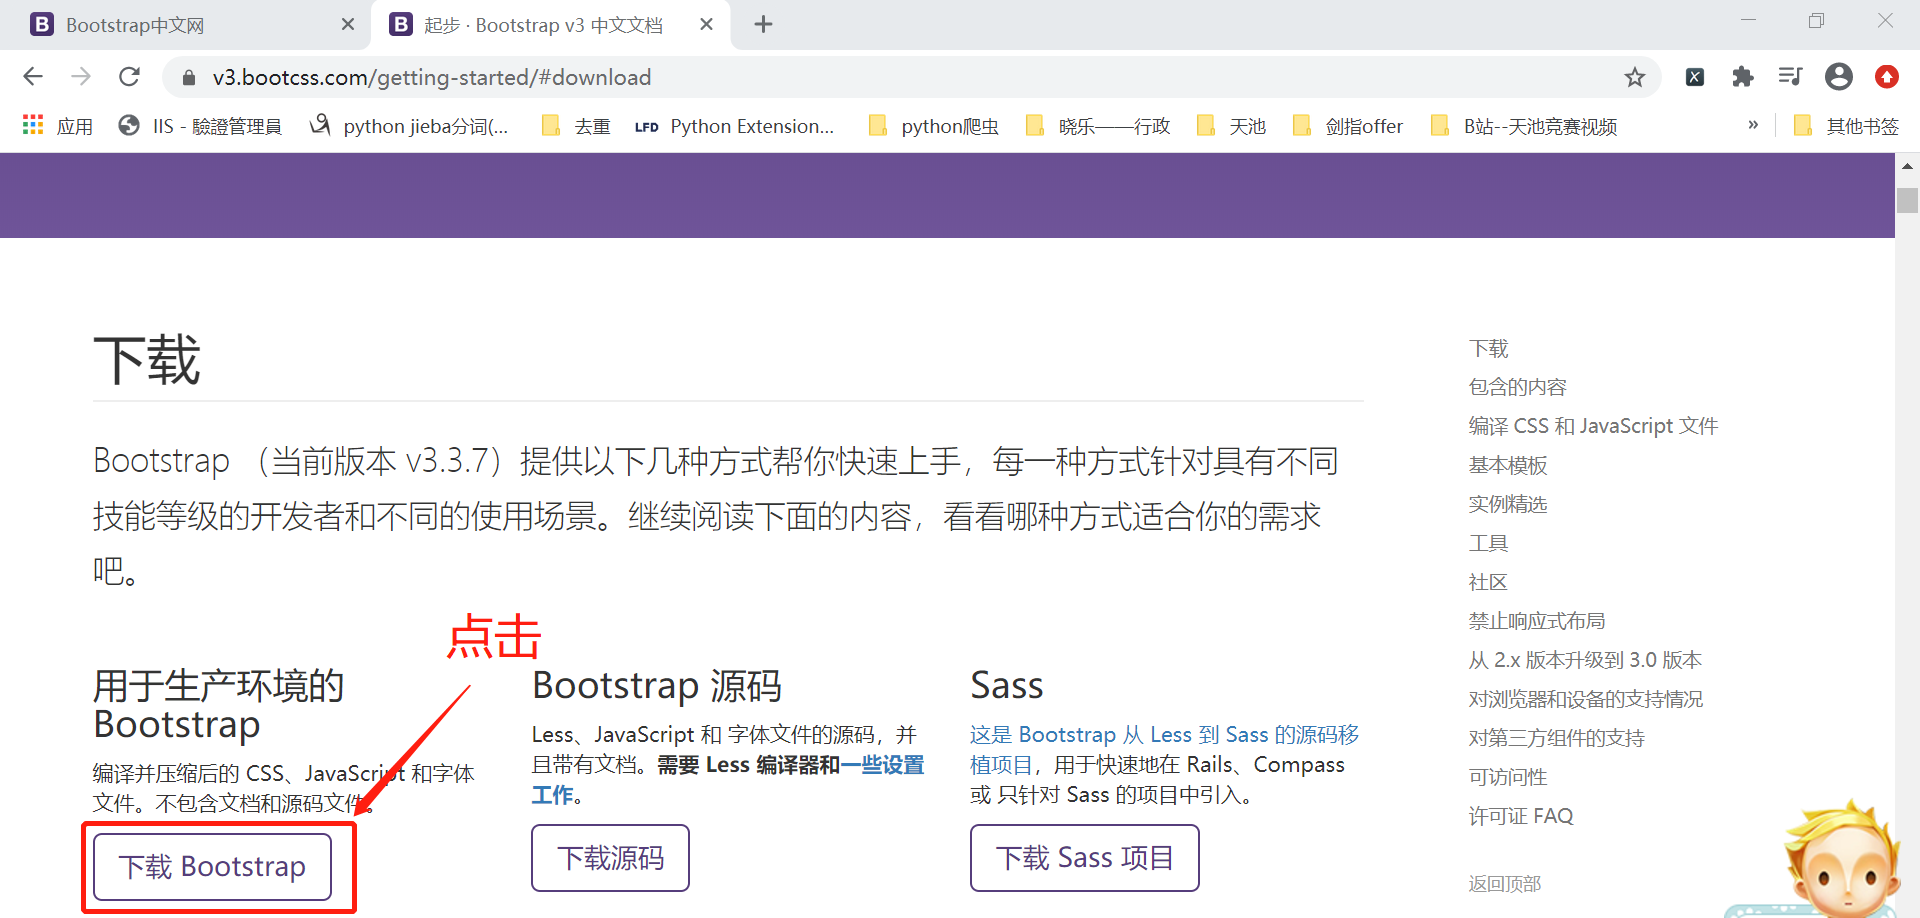Show more bookmarks with the double chevron
This screenshot has width=1920, height=918.
(1753, 125)
